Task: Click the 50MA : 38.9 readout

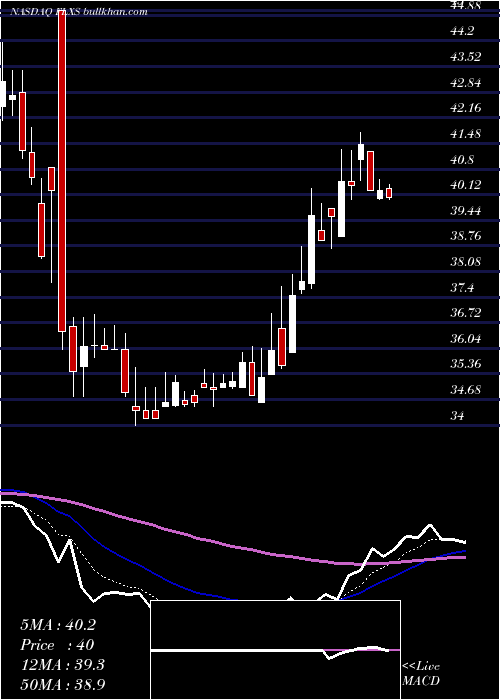Action: (x=62, y=684)
